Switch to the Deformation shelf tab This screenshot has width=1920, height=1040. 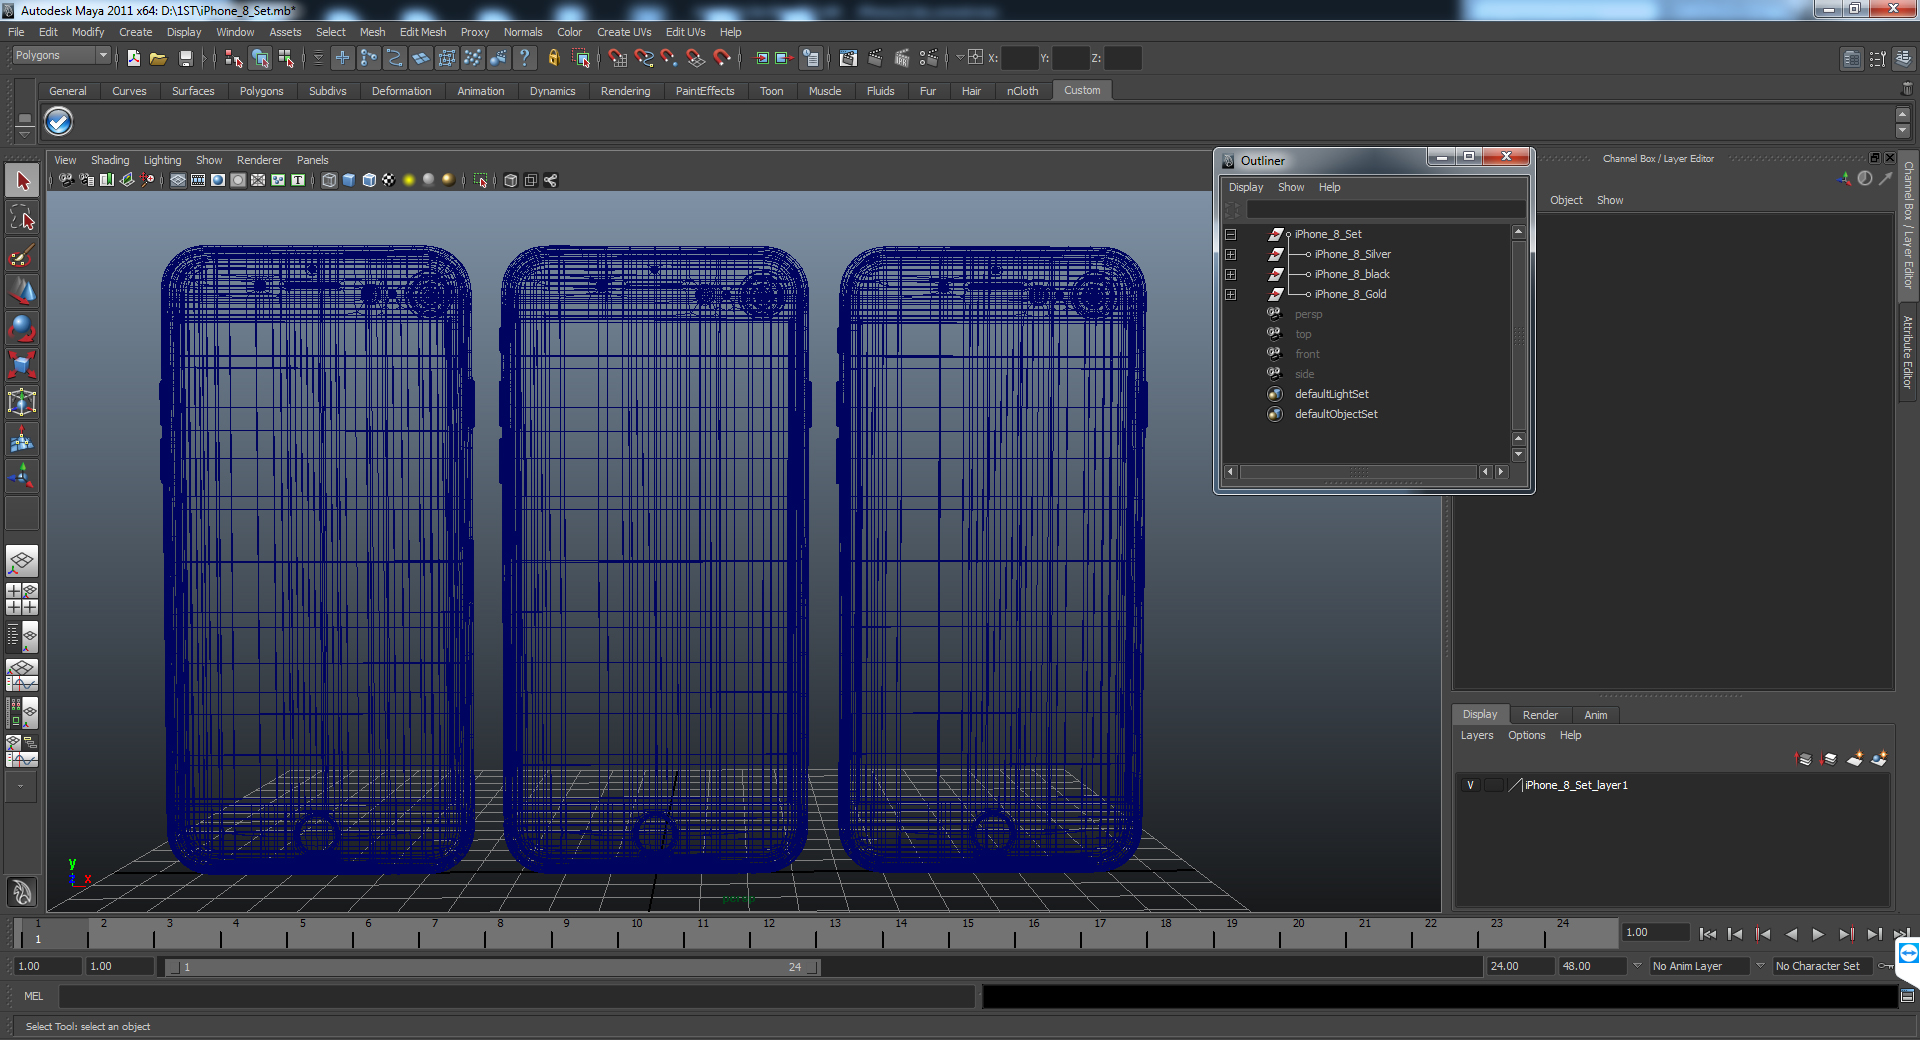(401, 91)
